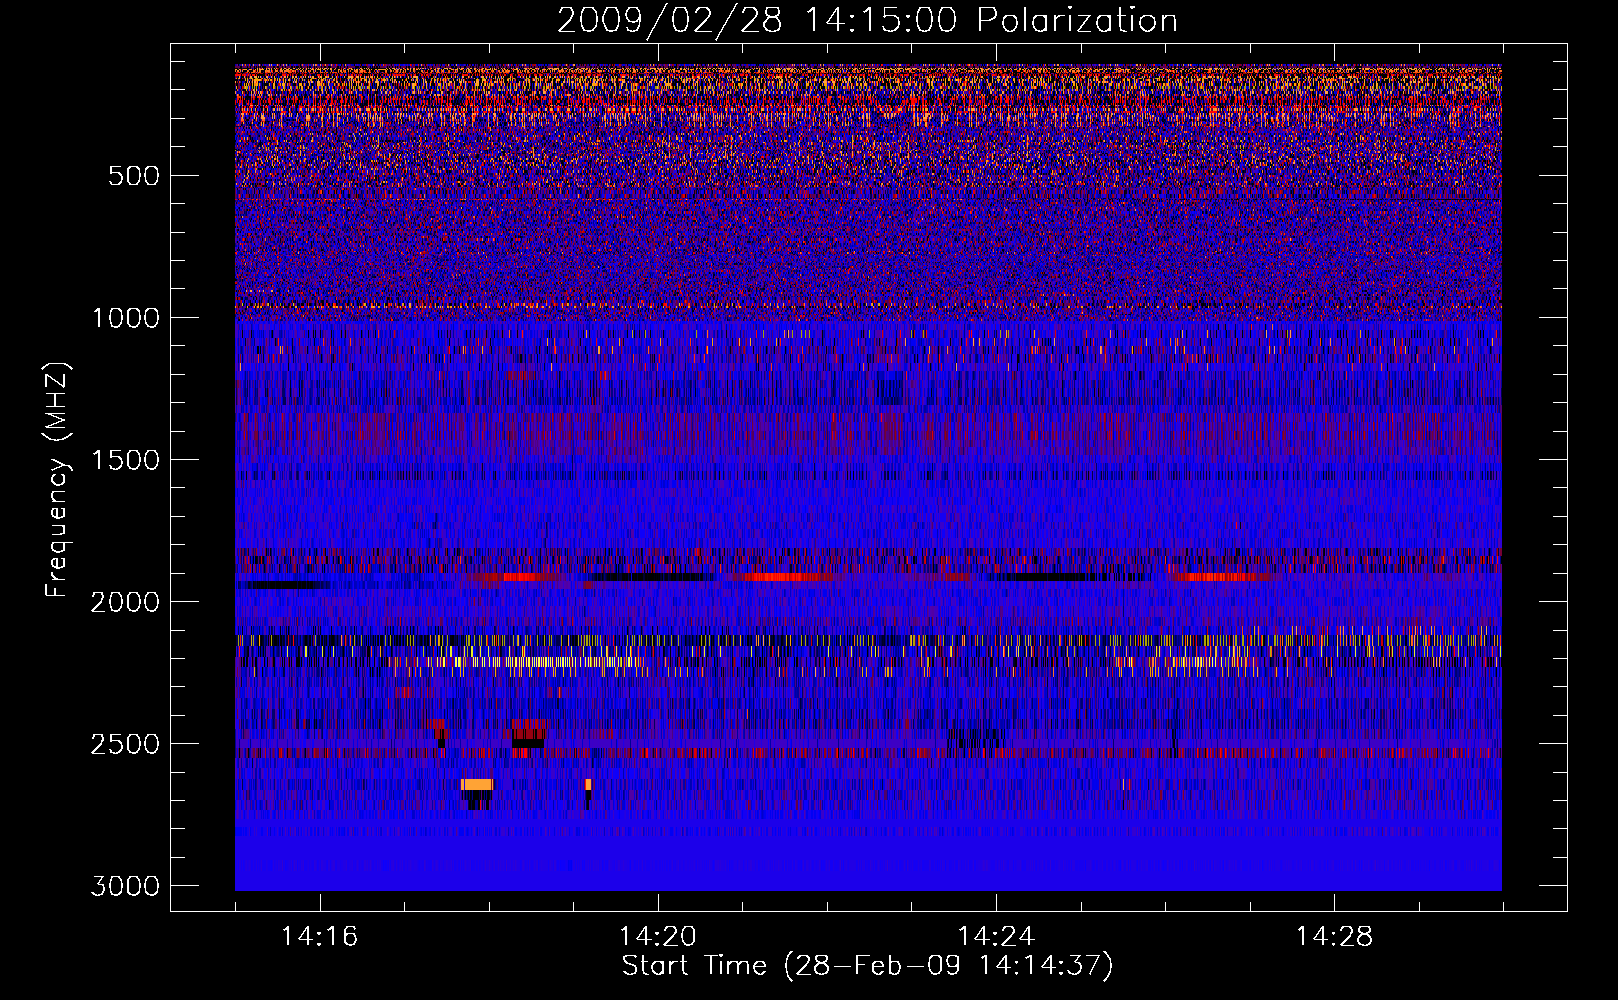Click the 500 frequency tick label
This screenshot has width=1618, height=1000.
(134, 176)
